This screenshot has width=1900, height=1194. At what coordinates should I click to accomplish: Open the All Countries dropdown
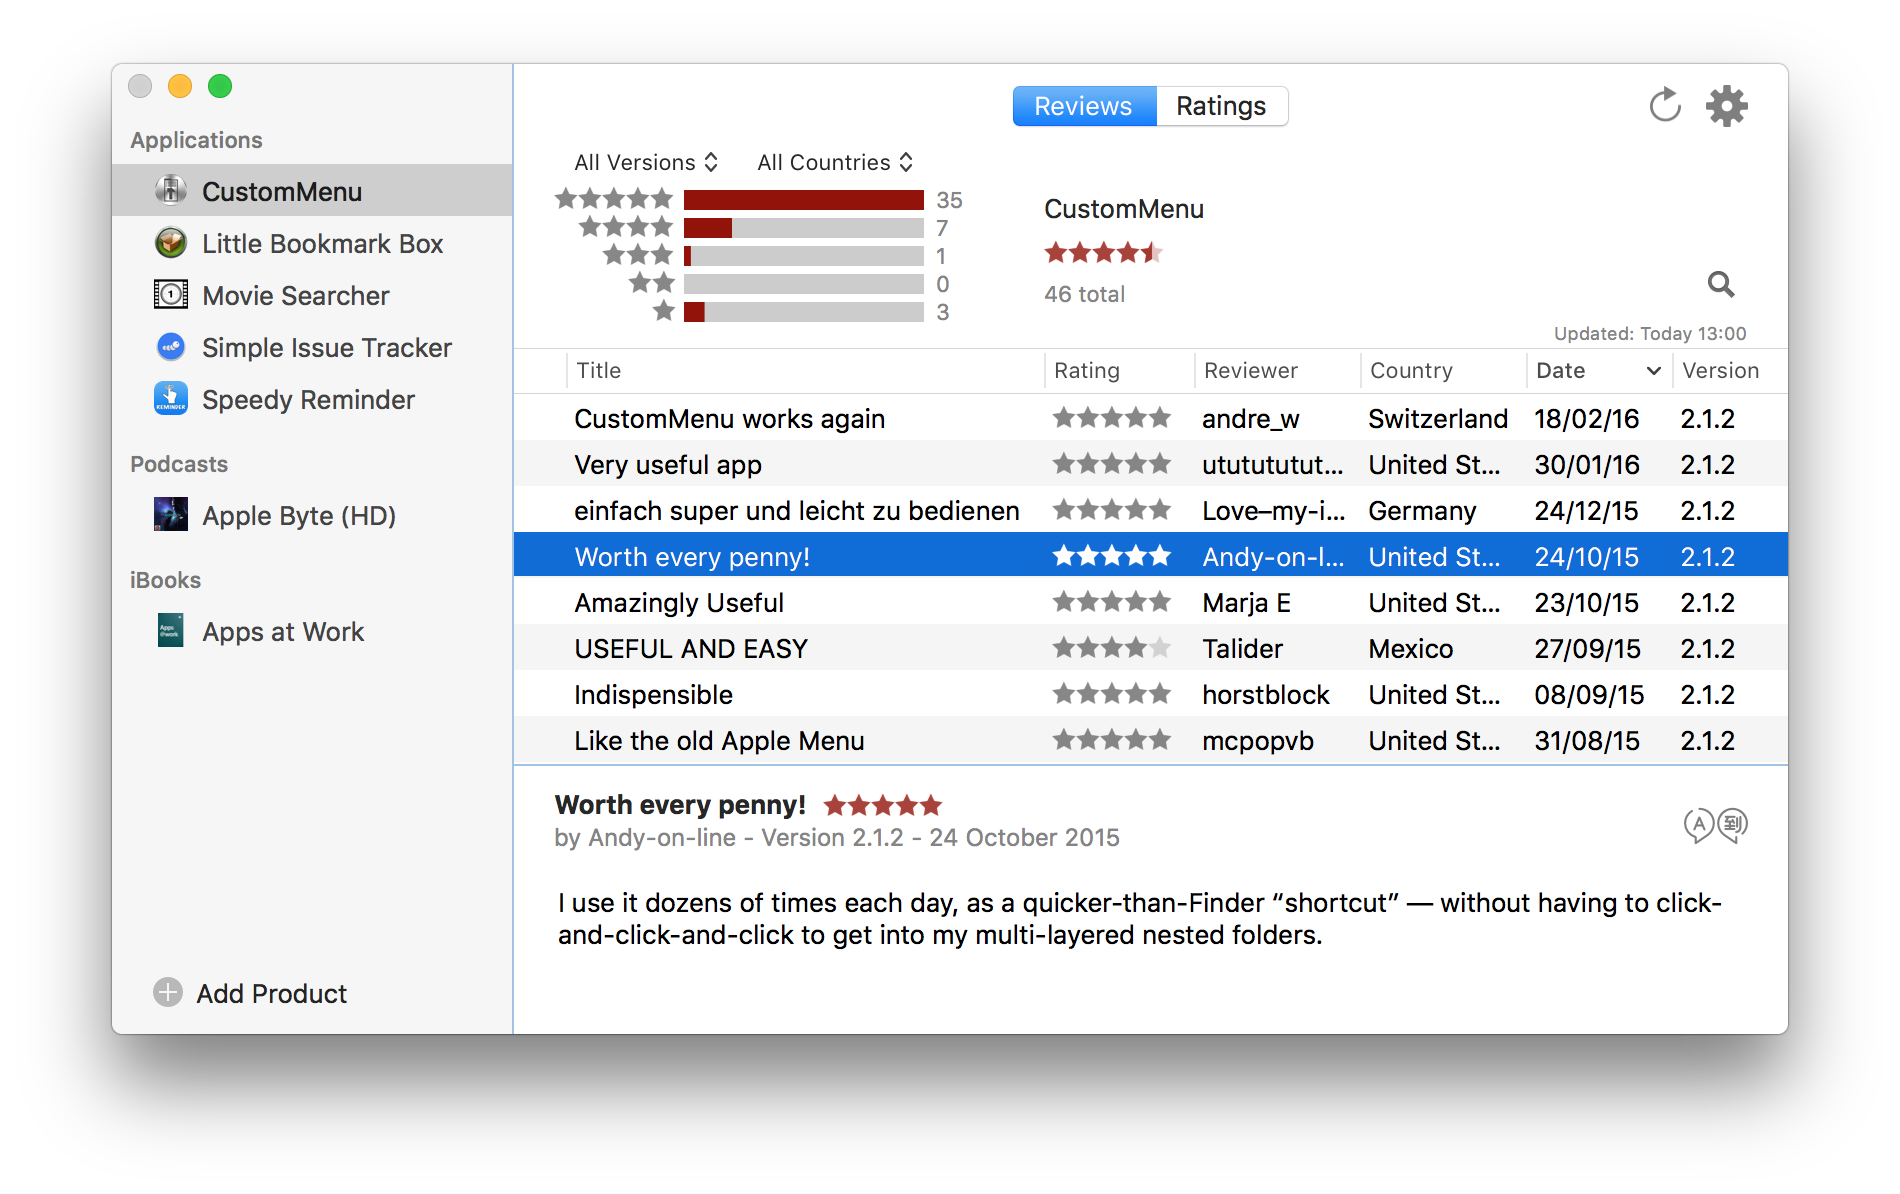tap(835, 162)
